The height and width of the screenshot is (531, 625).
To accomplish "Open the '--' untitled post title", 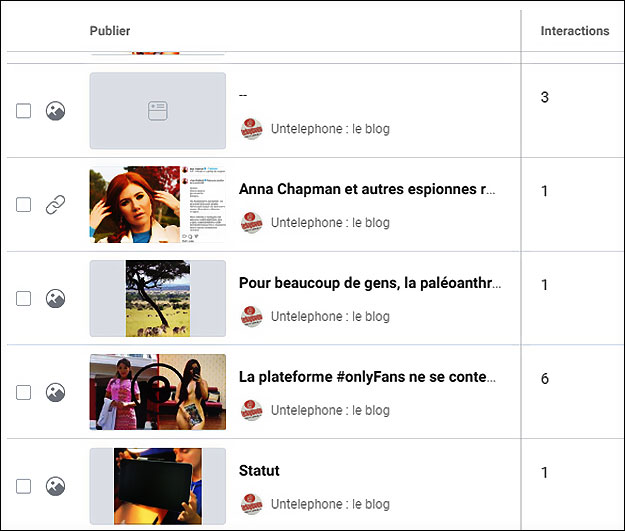I will click(x=243, y=95).
